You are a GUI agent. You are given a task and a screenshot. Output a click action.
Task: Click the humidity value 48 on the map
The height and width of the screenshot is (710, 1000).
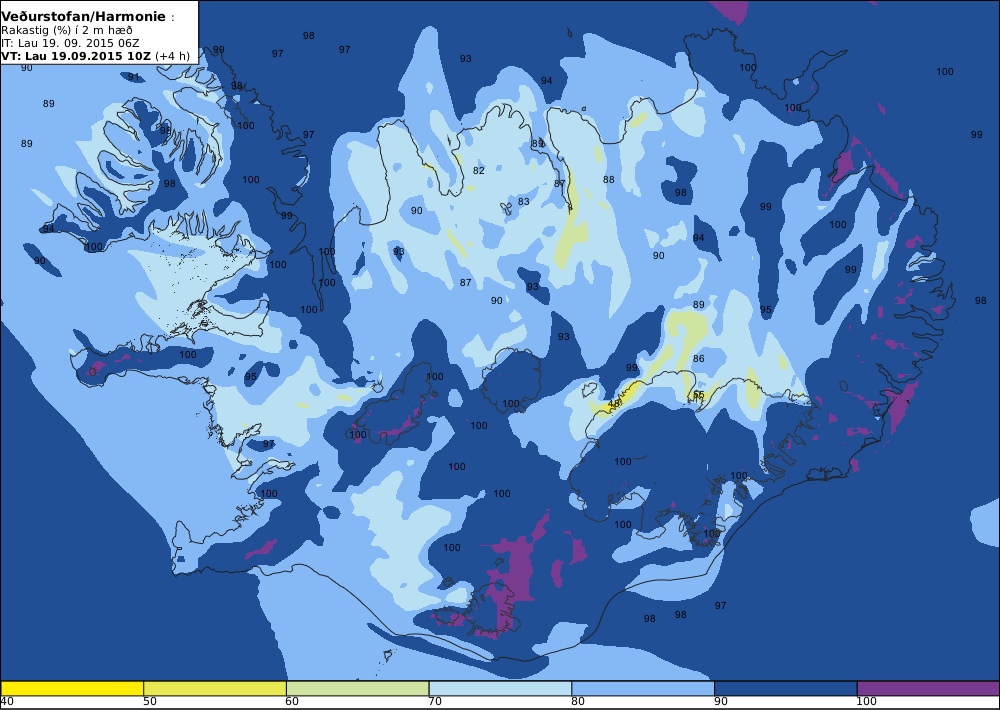[614, 404]
